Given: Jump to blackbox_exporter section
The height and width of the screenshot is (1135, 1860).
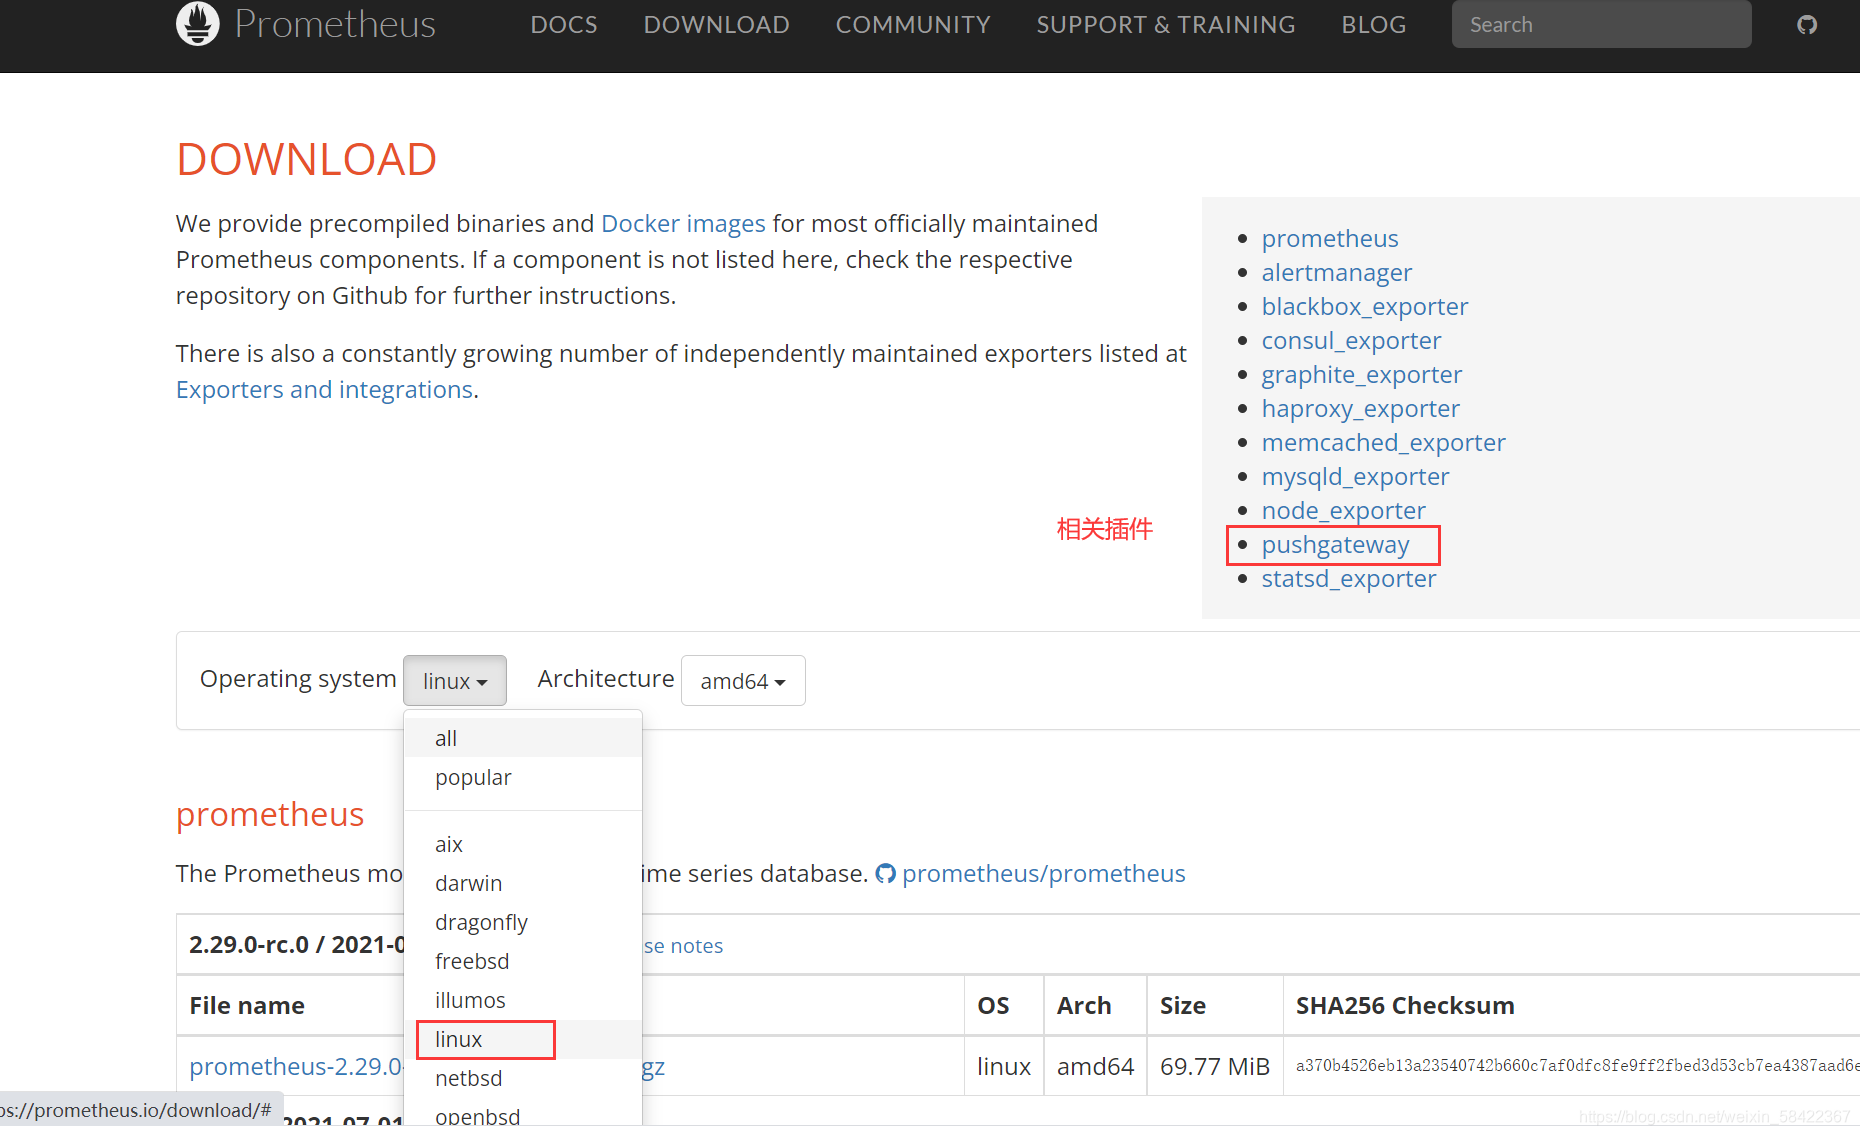Looking at the screenshot, I should pos(1365,306).
